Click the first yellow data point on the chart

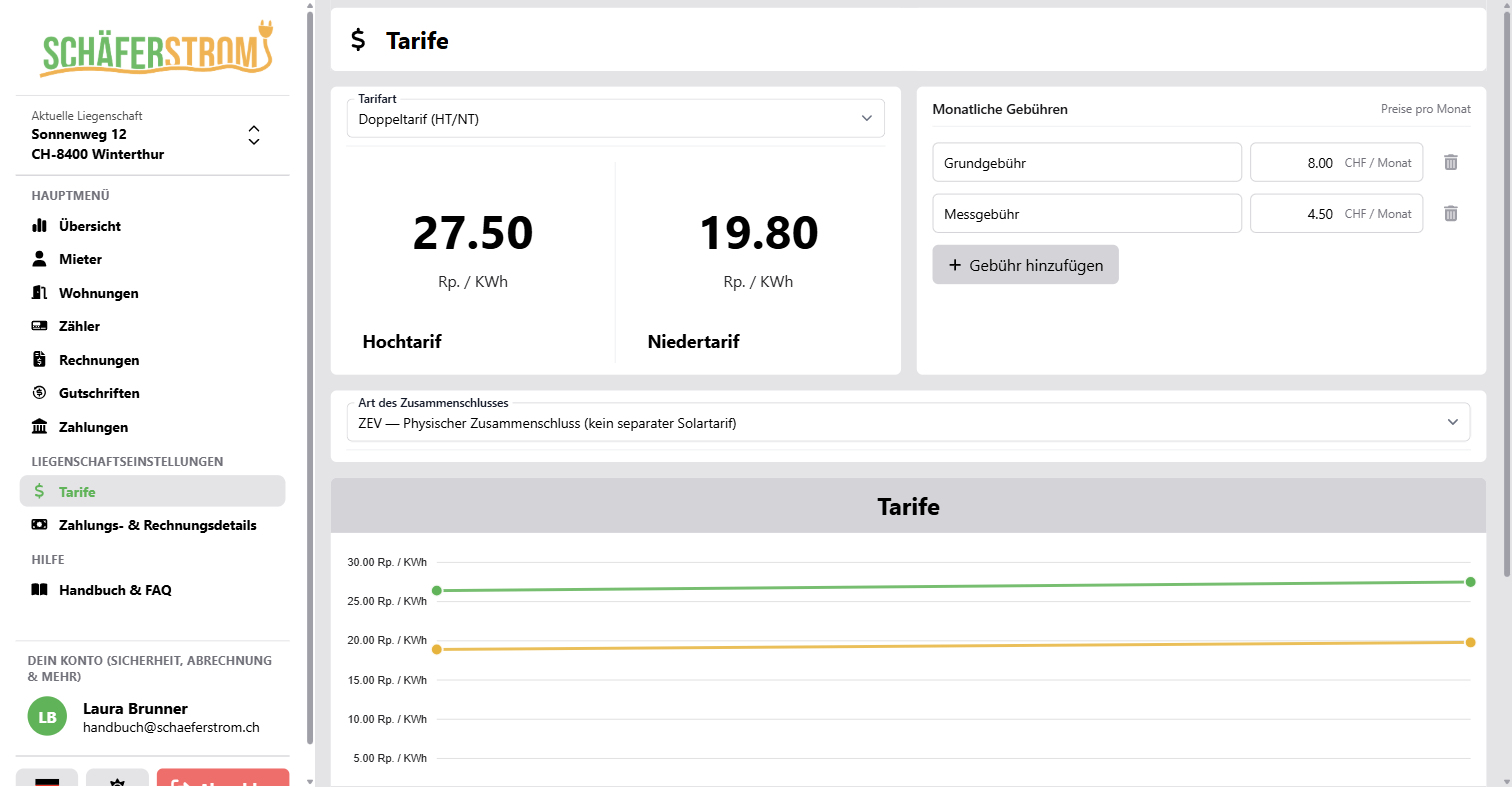[x=437, y=650]
